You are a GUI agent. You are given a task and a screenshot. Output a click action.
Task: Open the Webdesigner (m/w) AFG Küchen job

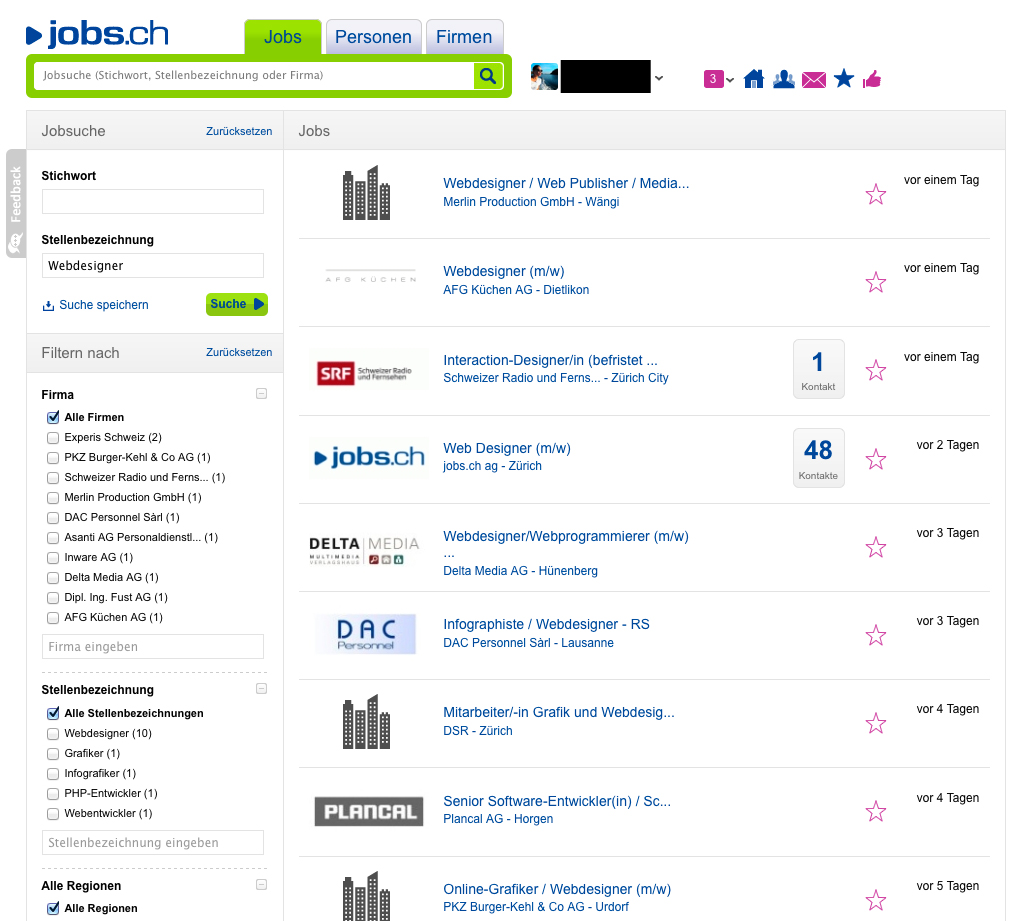(x=503, y=271)
